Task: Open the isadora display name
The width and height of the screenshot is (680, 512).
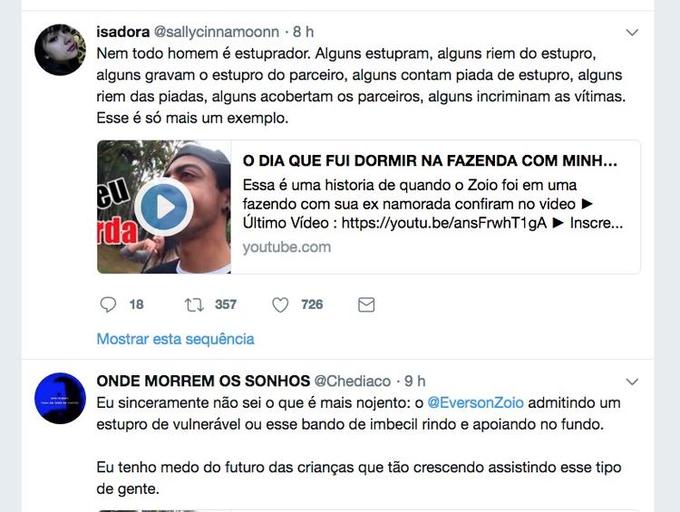Action: (123, 32)
